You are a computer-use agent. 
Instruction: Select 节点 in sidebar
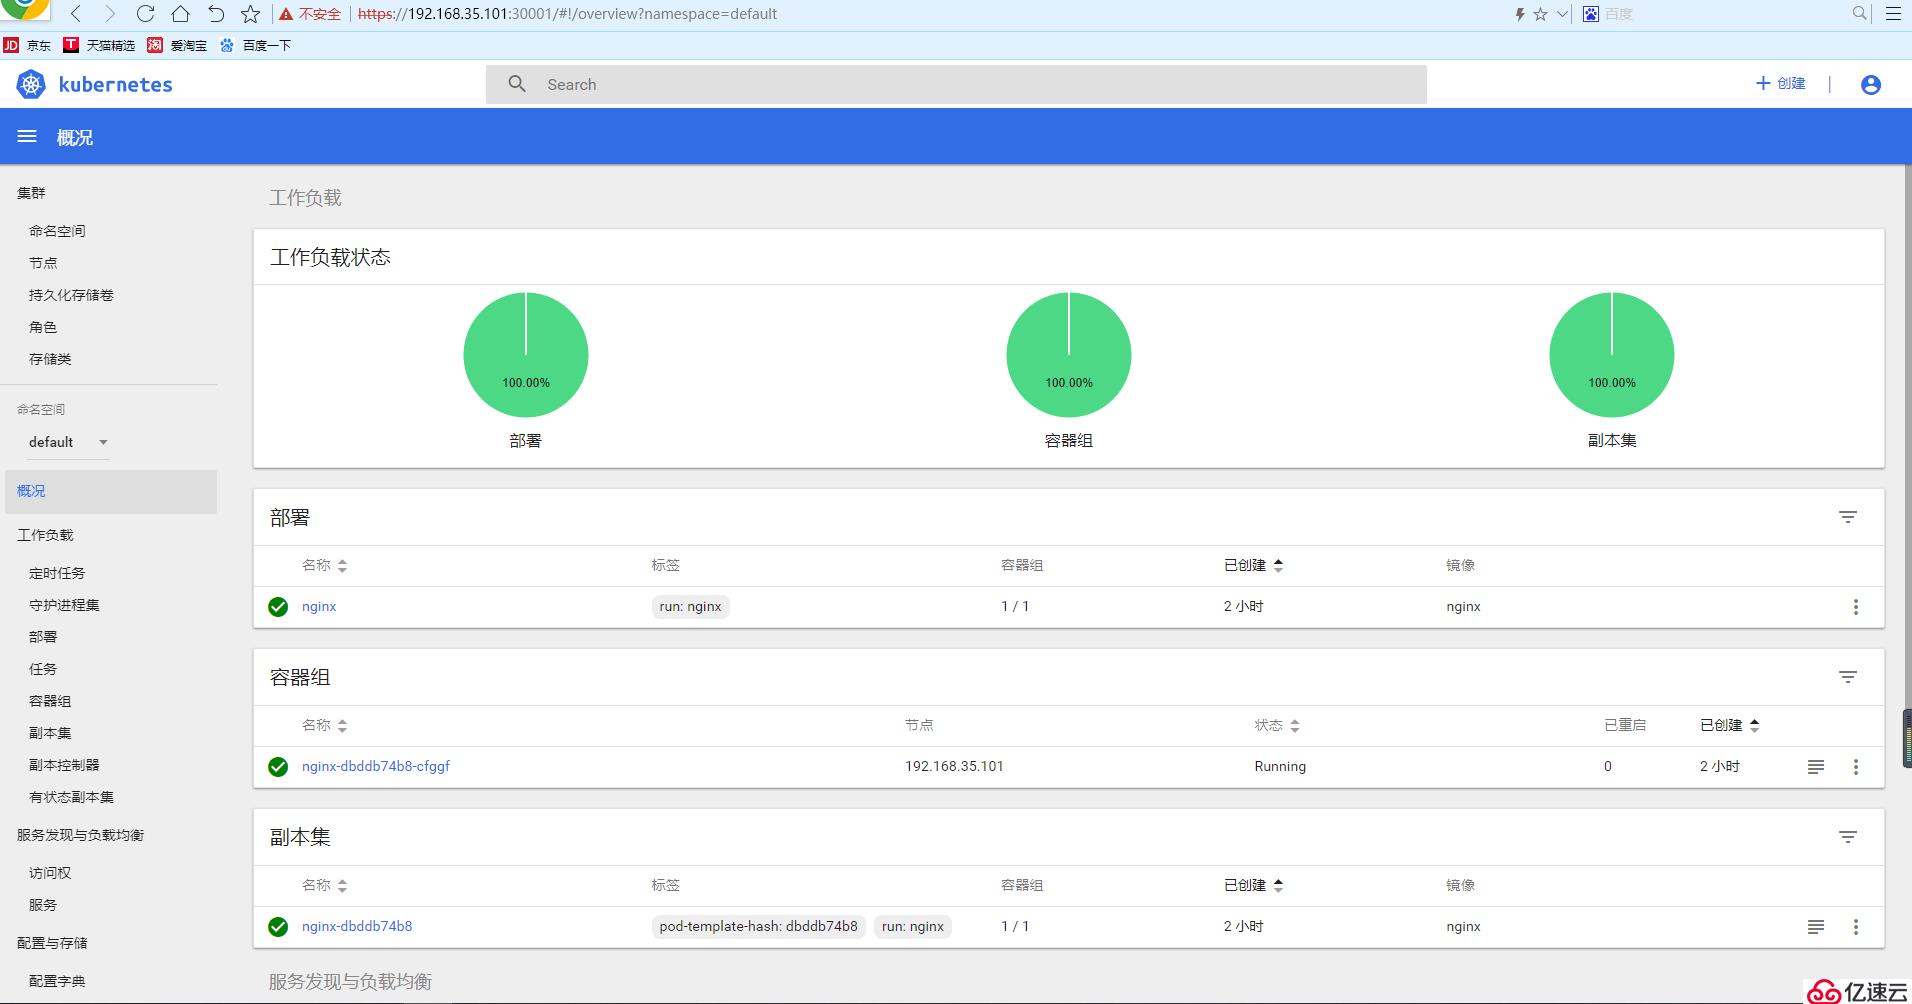click(x=43, y=263)
